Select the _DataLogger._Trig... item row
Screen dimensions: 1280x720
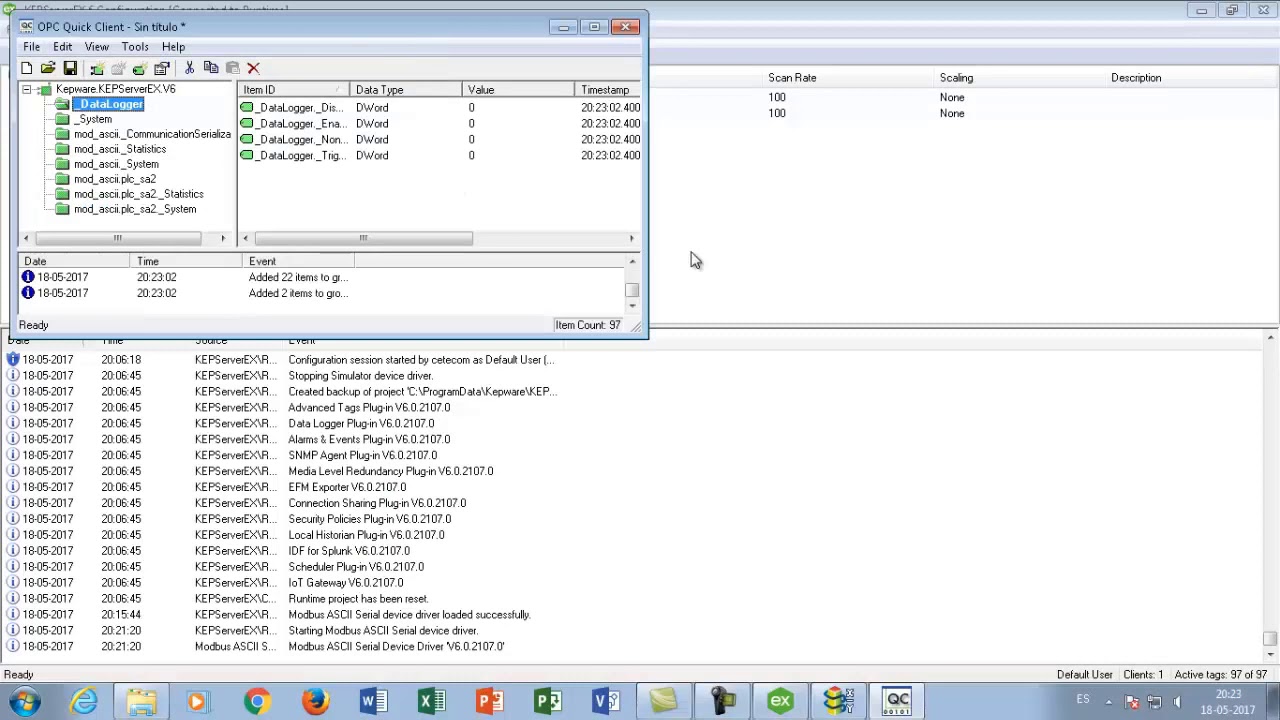click(x=440, y=155)
